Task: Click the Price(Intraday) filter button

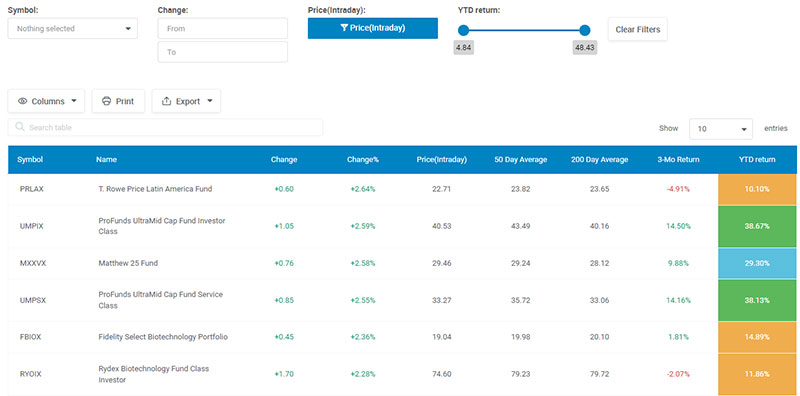Action: click(x=372, y=28)
